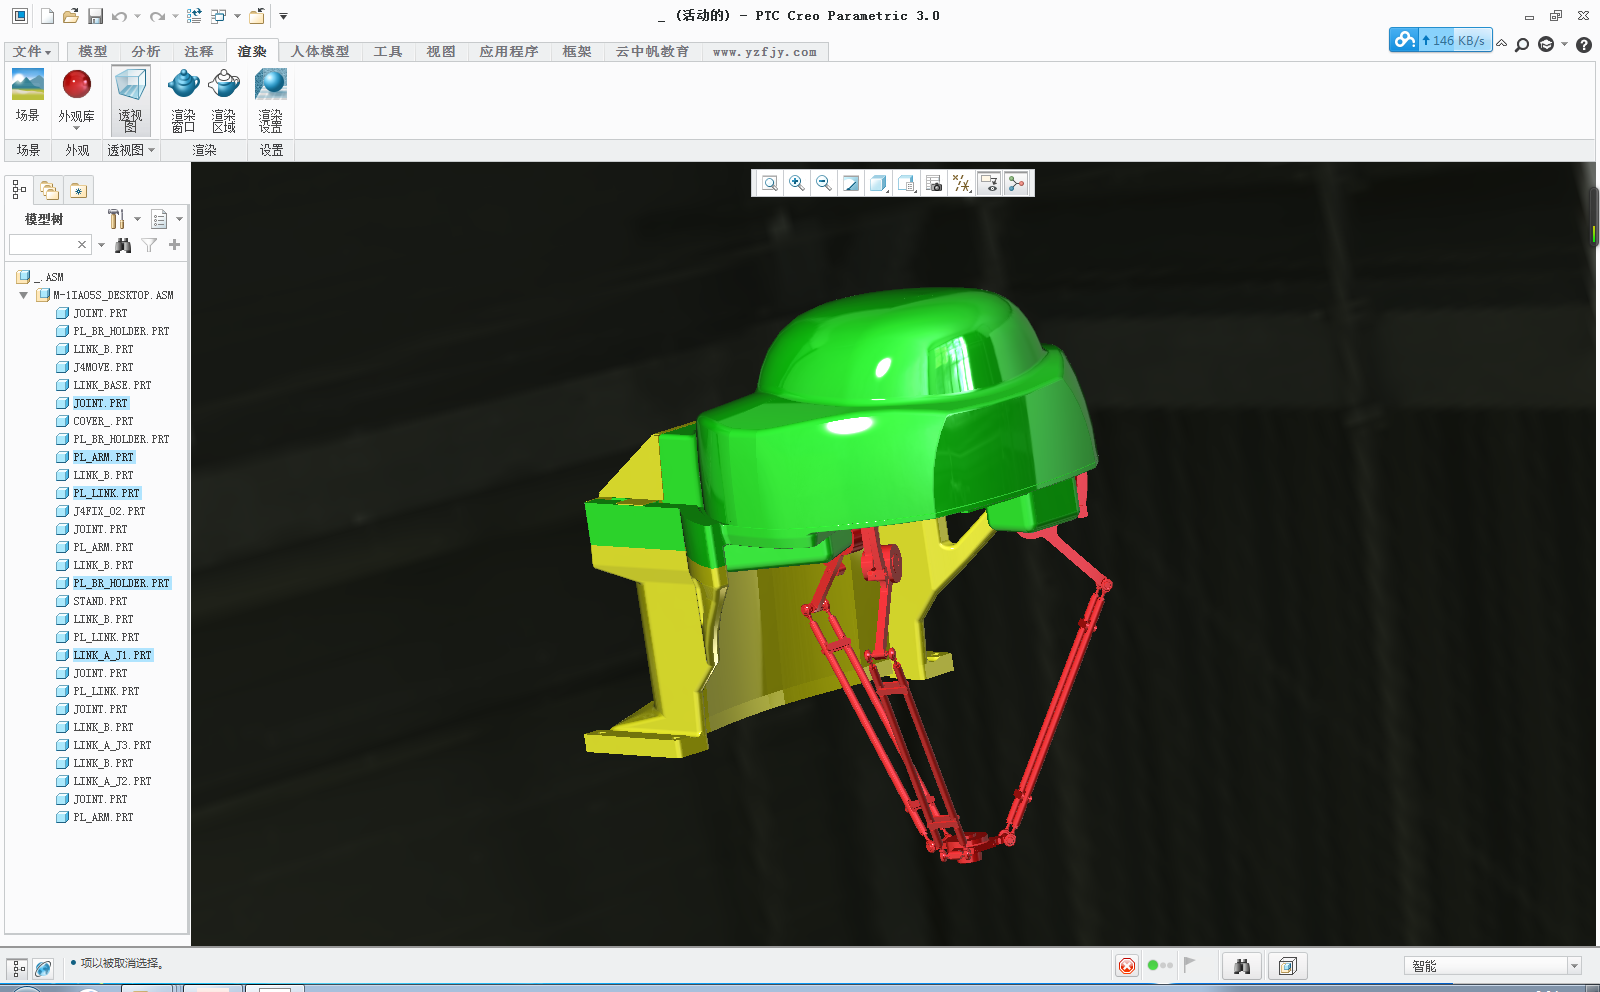Click the 3D box button in status bar
The image size is (1600, 992).
point(1287,966)
